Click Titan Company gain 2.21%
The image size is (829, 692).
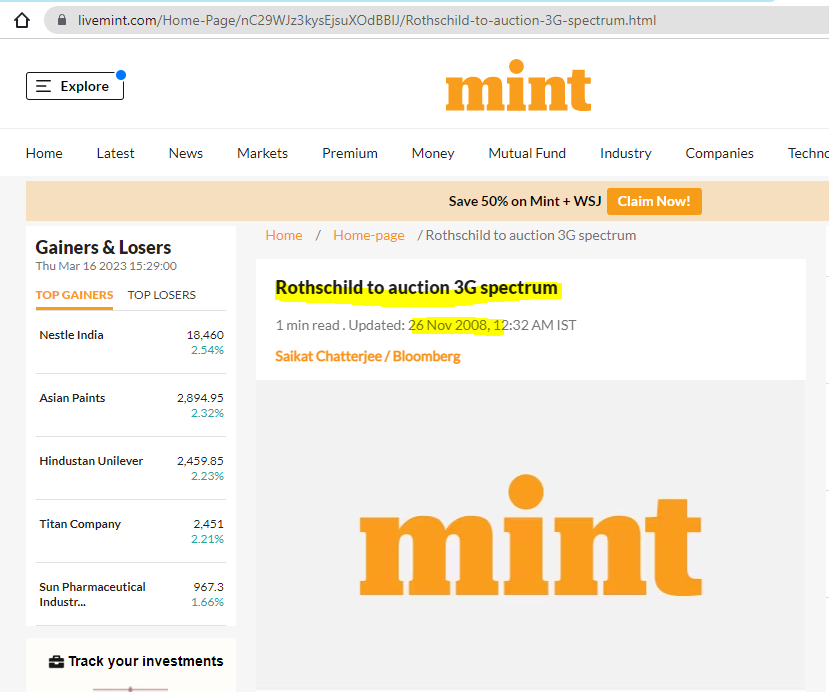pyautogui.click(x=207, y=539)
